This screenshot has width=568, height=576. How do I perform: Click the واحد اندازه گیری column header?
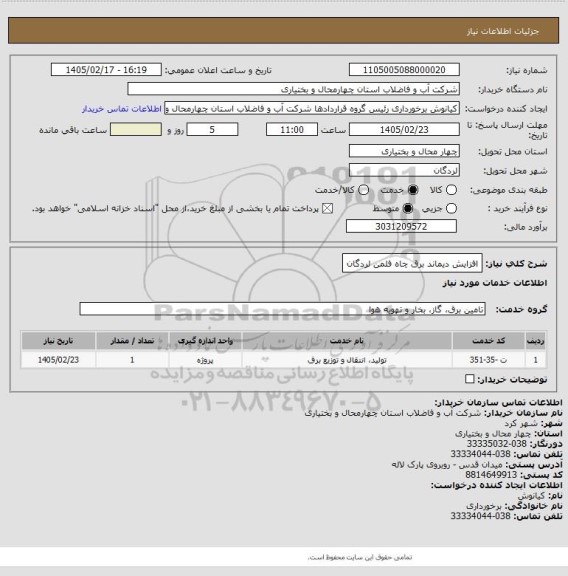coord(205,341)
